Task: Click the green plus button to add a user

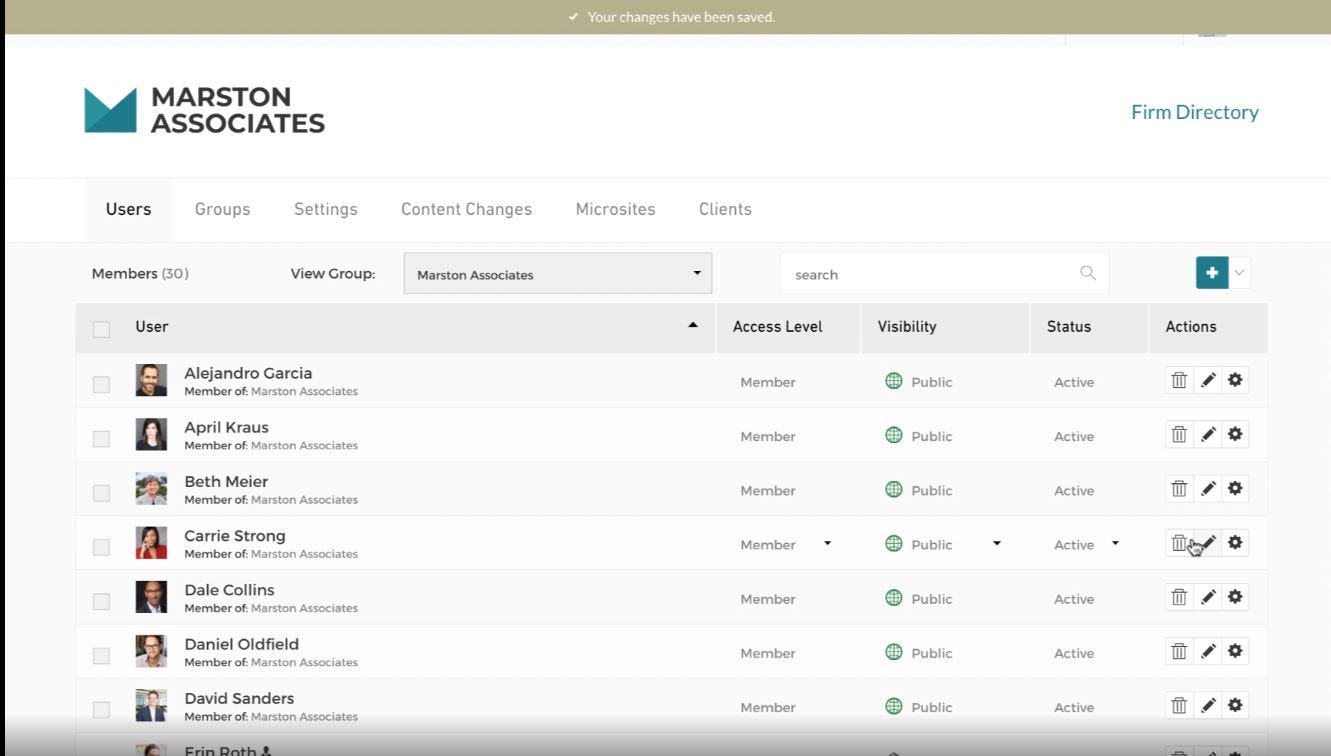Action: [1211, 272]
